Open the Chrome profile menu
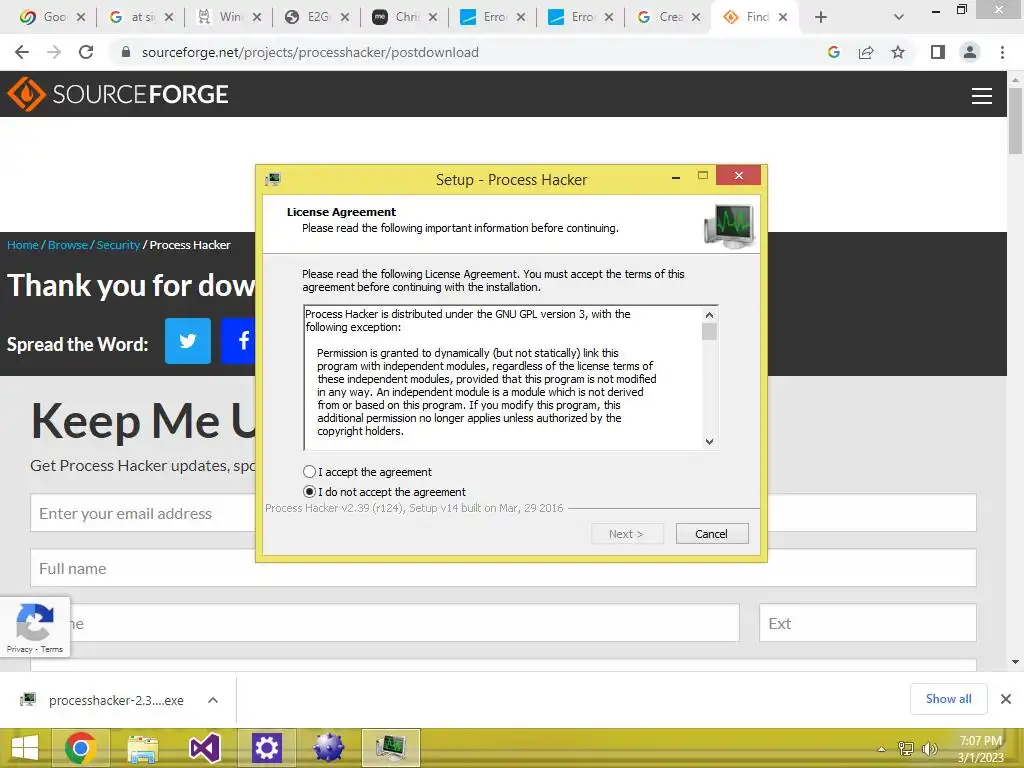The height and width of the screenshot is (768, 1024). pyautogui.click(x=970, y=52)
